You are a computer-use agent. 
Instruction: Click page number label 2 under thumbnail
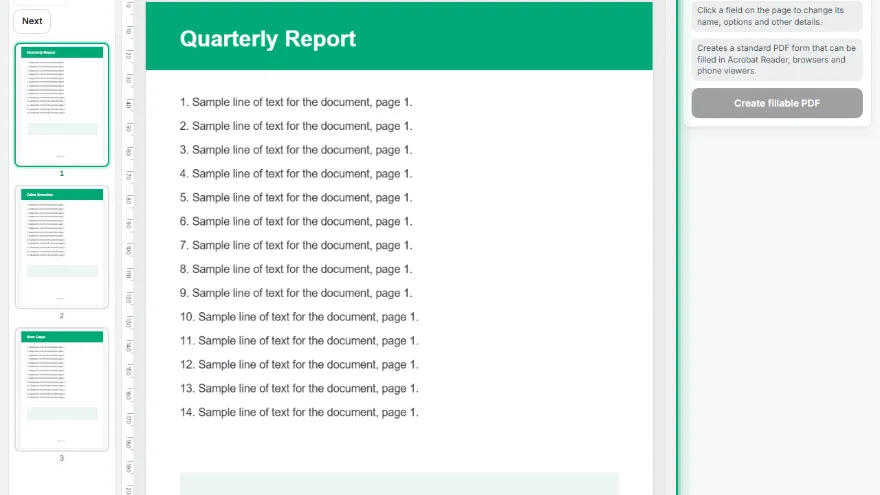(x=62, y=316)
